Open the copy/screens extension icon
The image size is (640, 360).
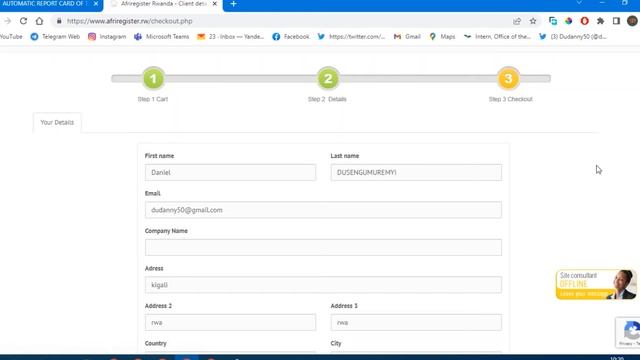[553, 21]
